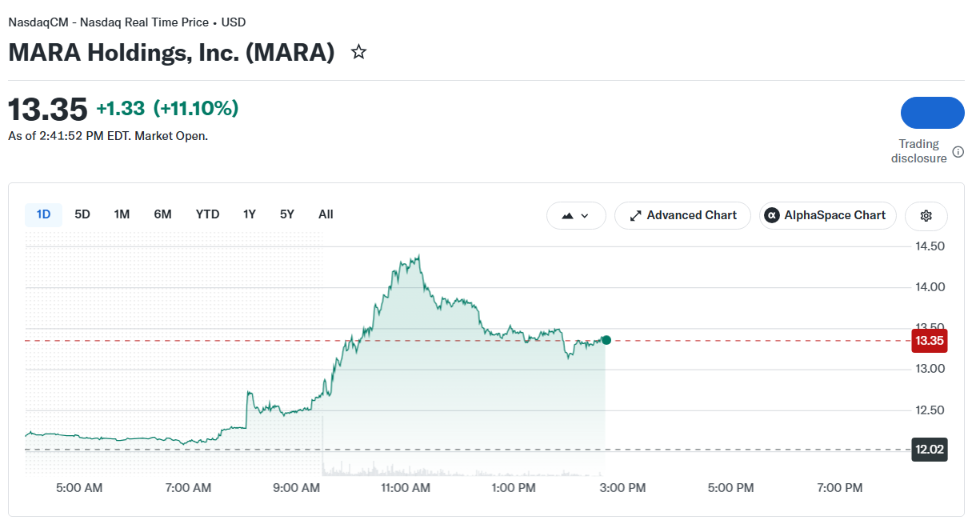The height and width of the screenshot is (527, 972).
Task: Select the 1D time range
Action: (43, 215)
